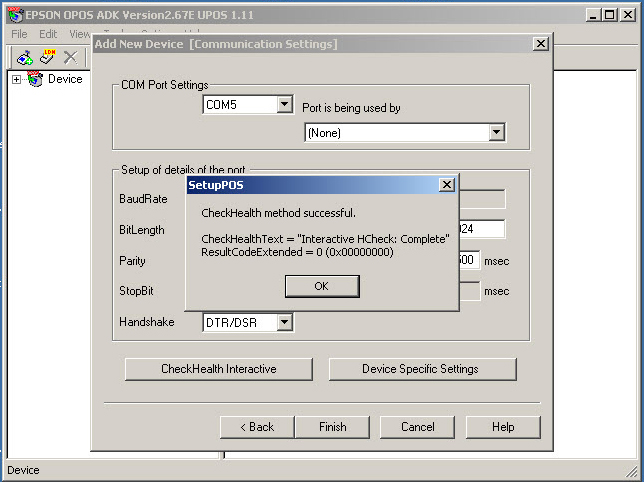Click the Parity label
The image size is (644, 482).
pyautogui.click(x=132, y=261)
